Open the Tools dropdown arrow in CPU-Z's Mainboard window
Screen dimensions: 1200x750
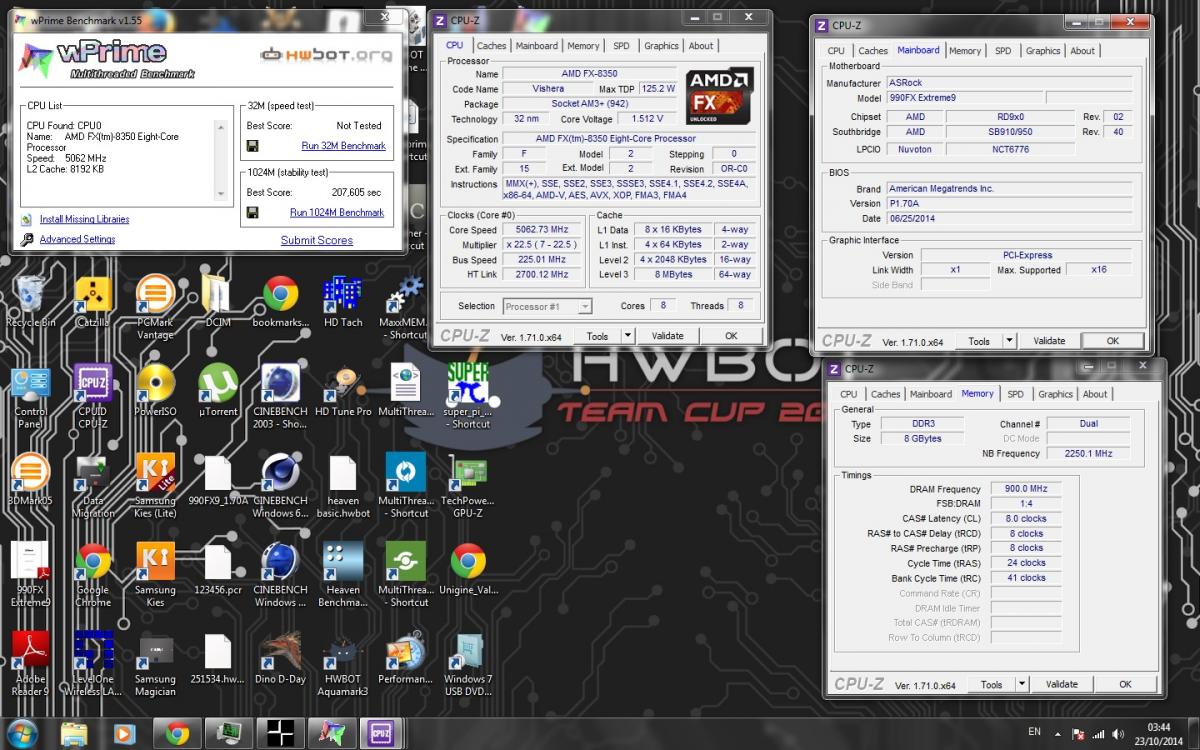click(x=1008, y=341)
